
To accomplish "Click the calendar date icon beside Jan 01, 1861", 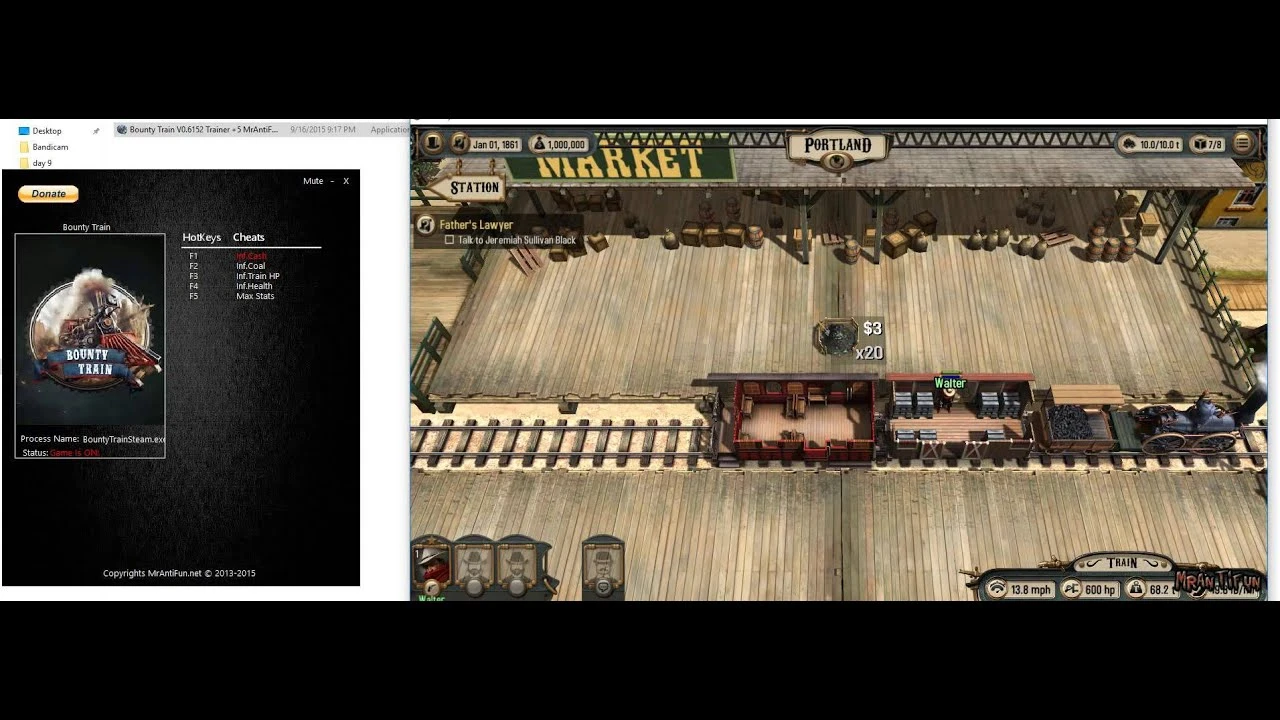I will click(460, 144).
